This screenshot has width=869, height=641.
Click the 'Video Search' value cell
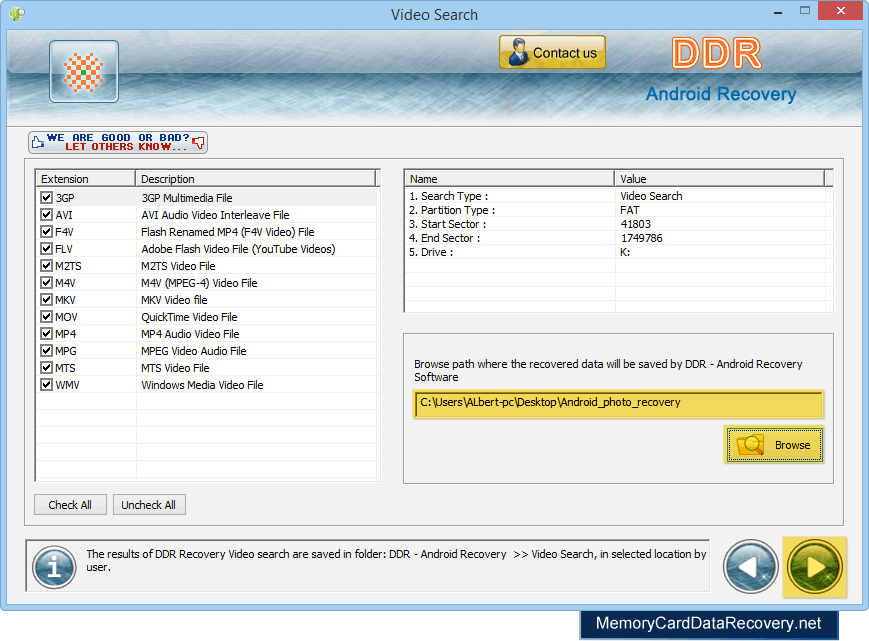pos(651,196)
